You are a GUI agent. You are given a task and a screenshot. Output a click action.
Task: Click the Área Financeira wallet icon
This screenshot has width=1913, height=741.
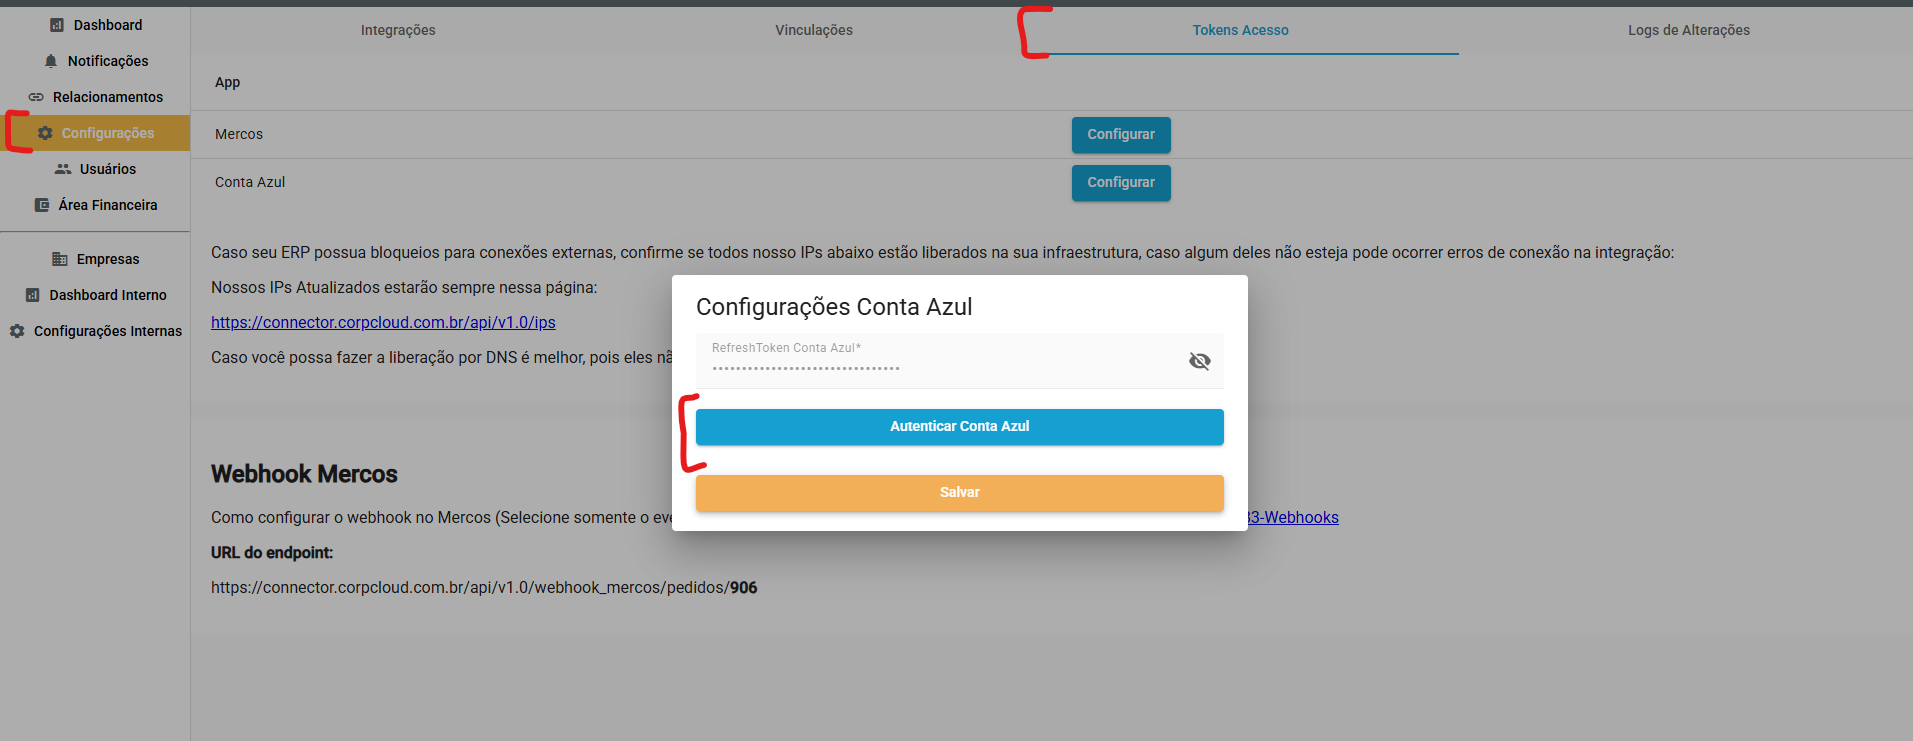click(42, 205)
